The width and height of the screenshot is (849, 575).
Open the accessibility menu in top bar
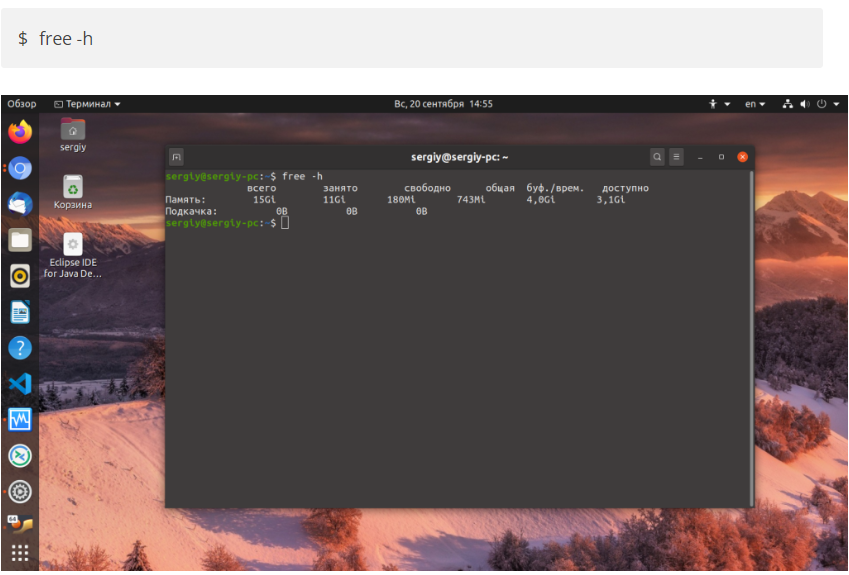tap(719, 104)
